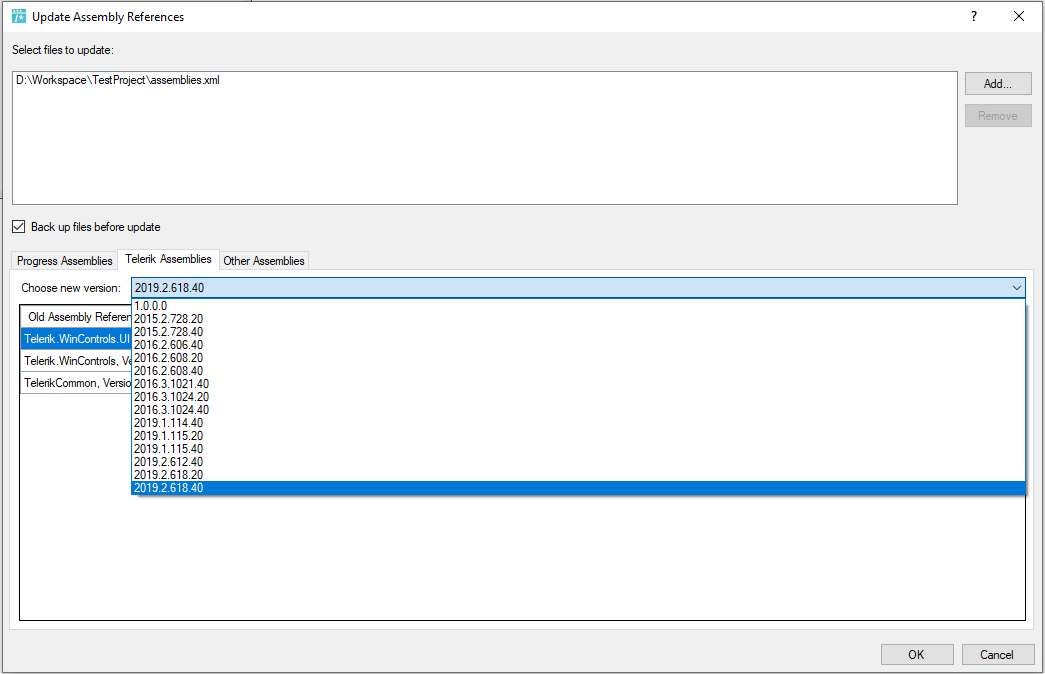This screenshot has width=1045, height=674.
Task: Choose version 2015.2.728.40
Action: 578,332
